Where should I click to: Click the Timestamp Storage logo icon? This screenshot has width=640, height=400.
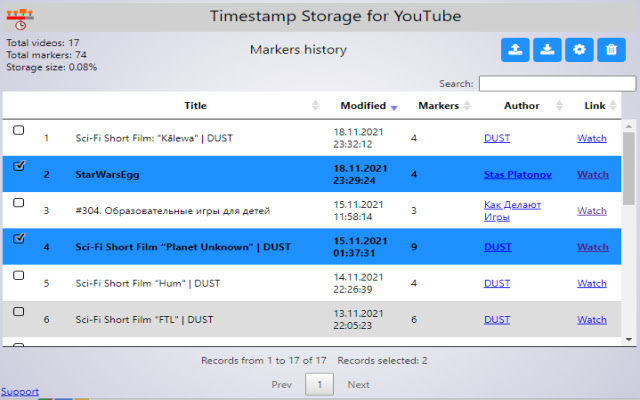[20, 19]
